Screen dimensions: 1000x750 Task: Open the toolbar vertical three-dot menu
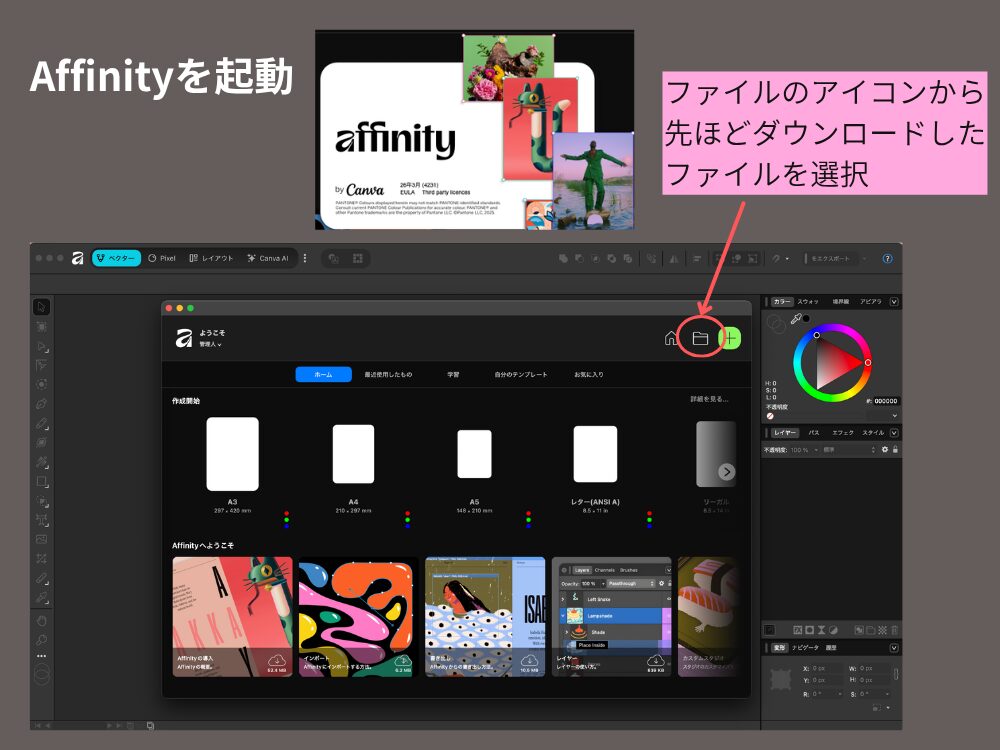coord(305,258)
